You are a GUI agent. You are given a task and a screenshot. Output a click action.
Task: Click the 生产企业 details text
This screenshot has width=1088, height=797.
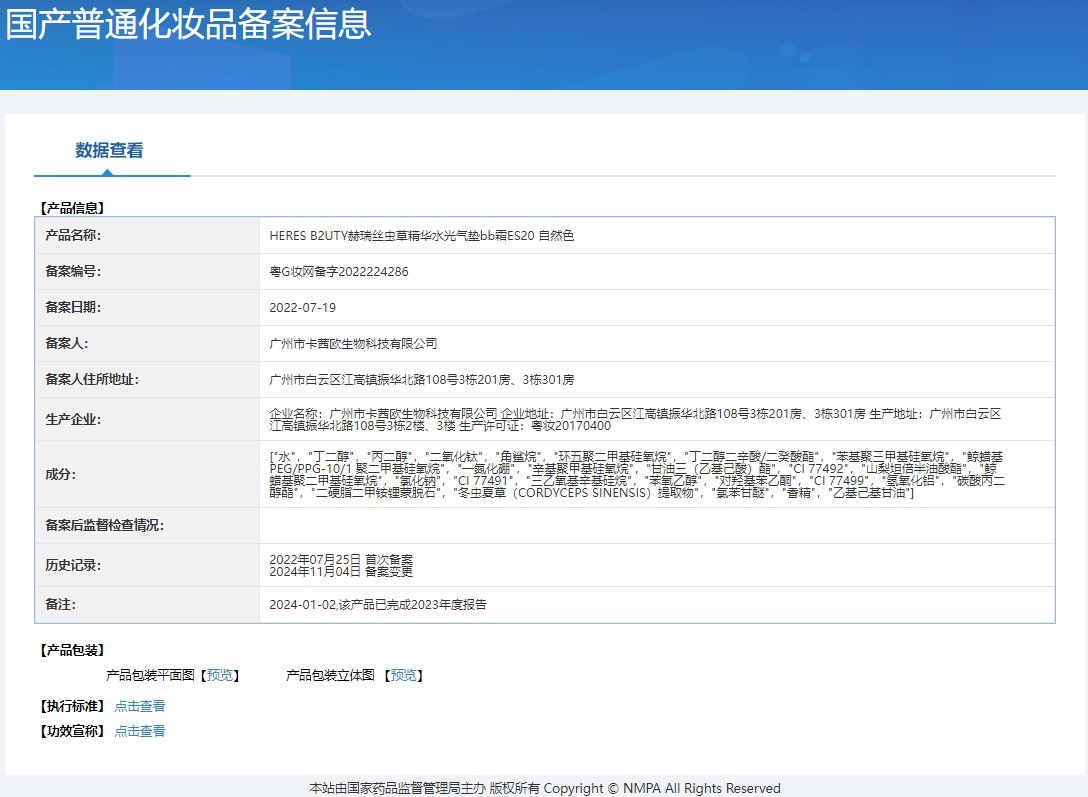pyautogui.click(x=635, y=419)
